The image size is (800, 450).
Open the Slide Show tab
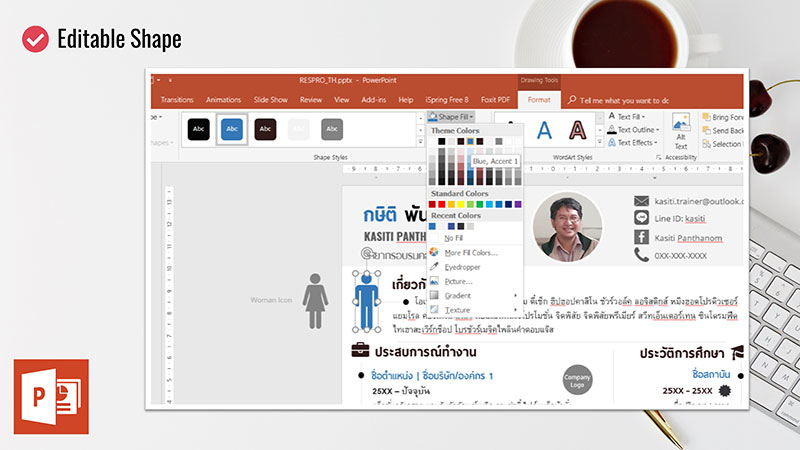(270, 100)
